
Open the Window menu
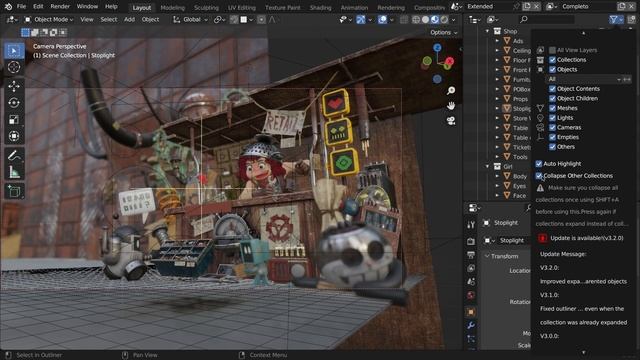coord(87,7)
